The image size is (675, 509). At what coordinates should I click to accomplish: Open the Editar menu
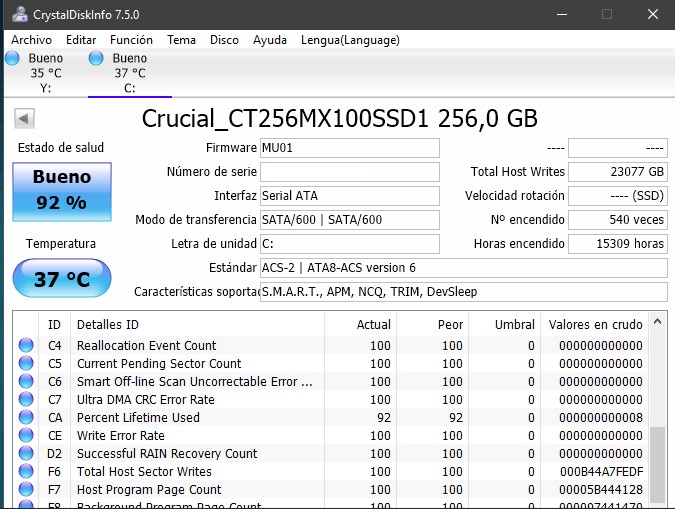[81, 40]
